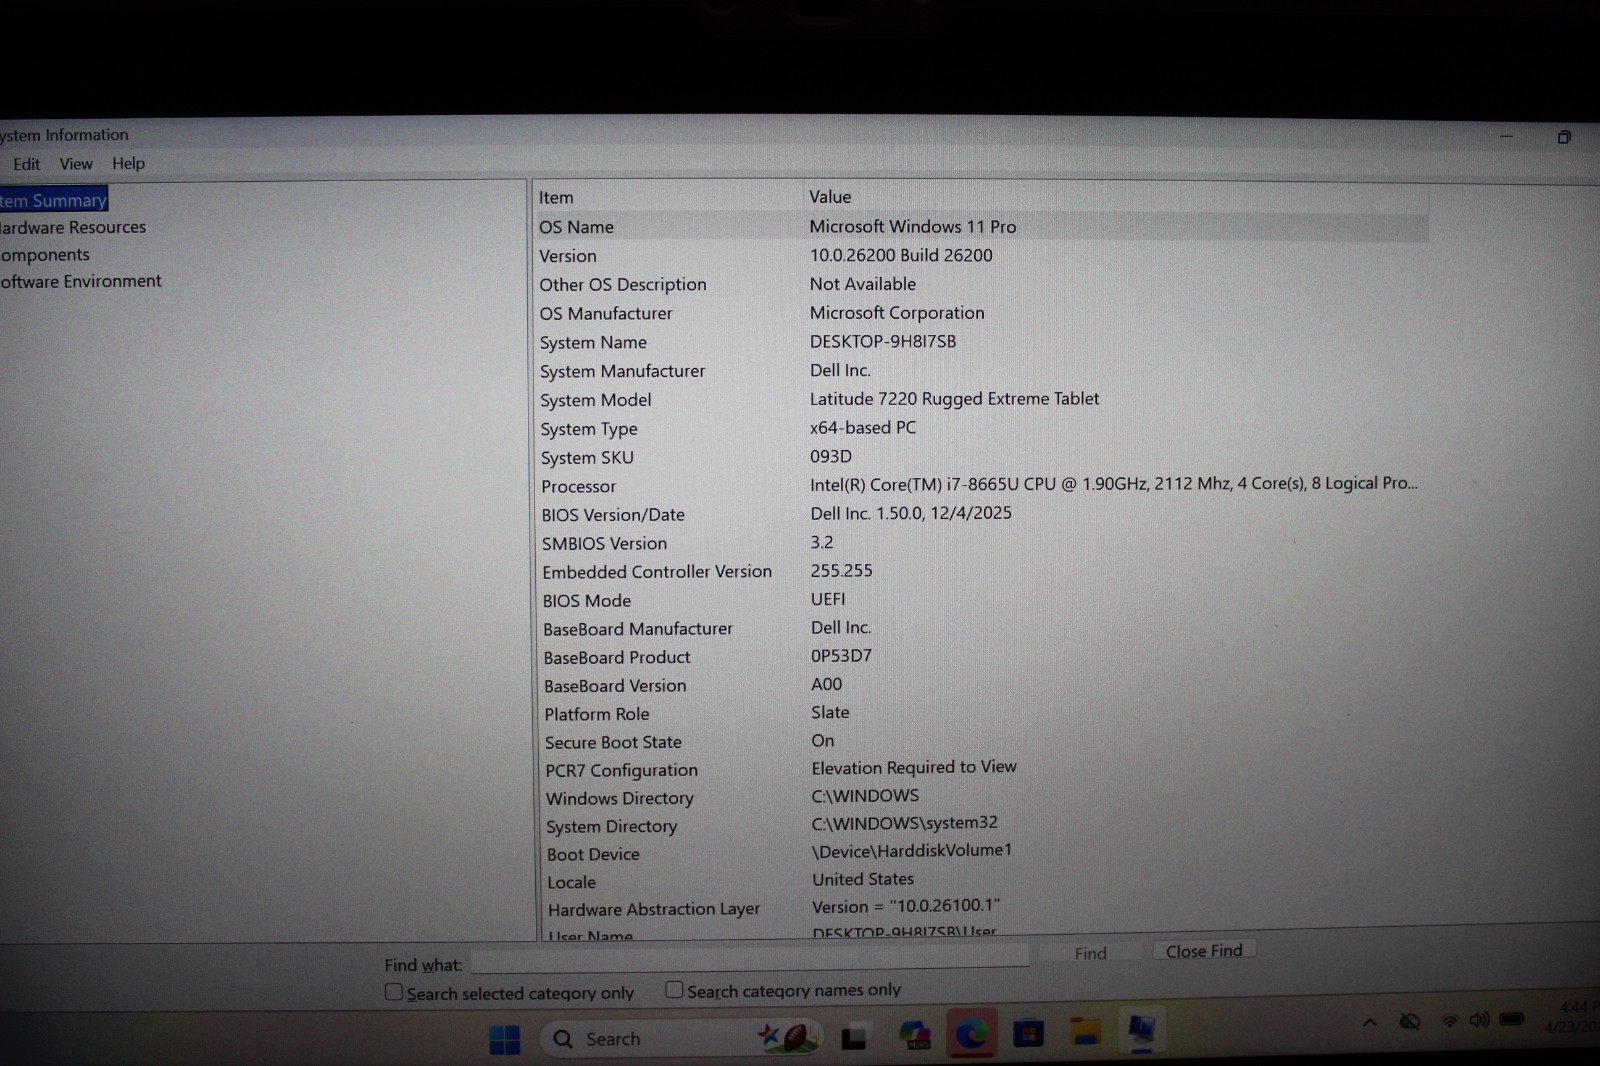The width and height of the screenshot is (1600, 1066).
Task: Open File Explorer from the taskbar
Action: pos(1085,1031)
